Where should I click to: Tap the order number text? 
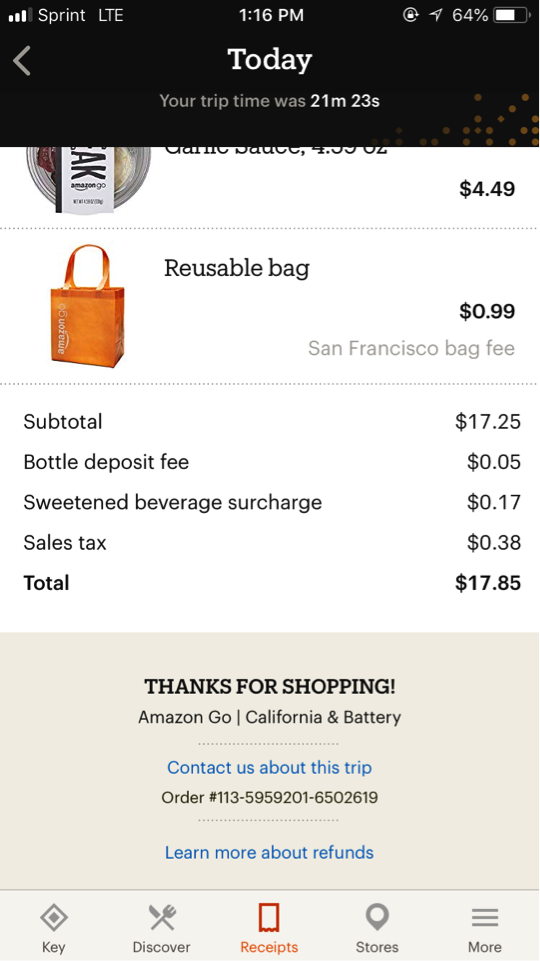[x=270, y=797]
